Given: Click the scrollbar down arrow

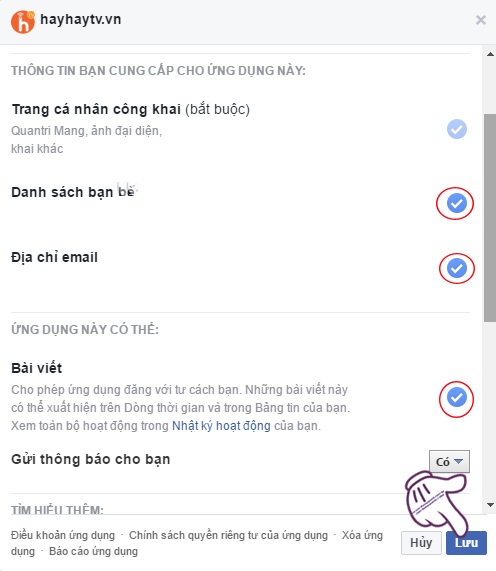Looking at the screenshot, I should 490,505.
